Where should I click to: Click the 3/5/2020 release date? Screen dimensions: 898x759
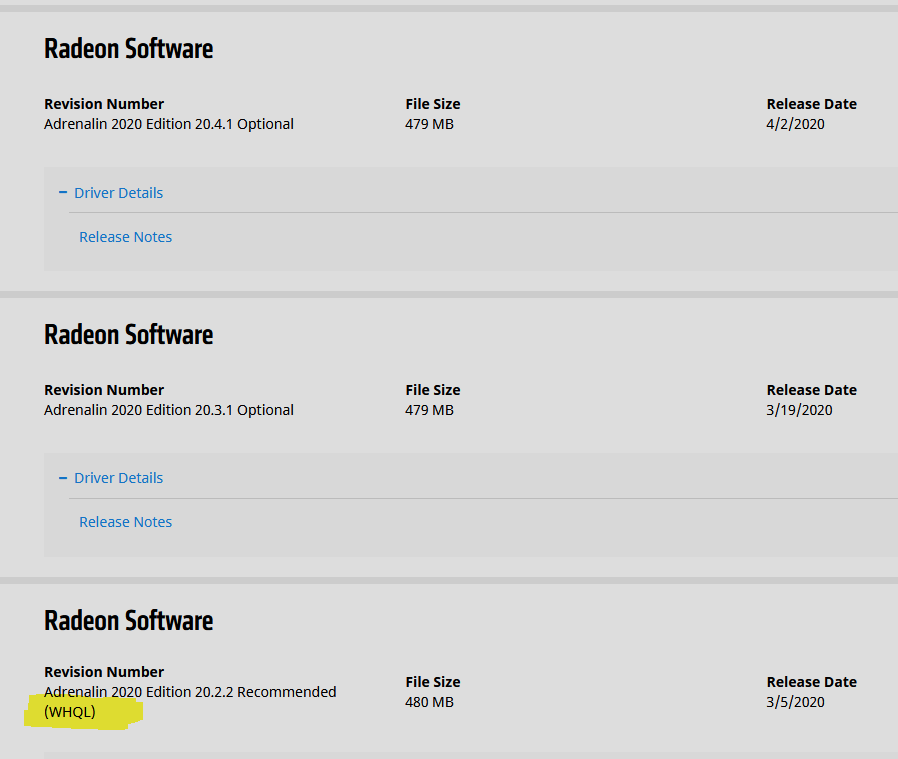tap(795, 702)
